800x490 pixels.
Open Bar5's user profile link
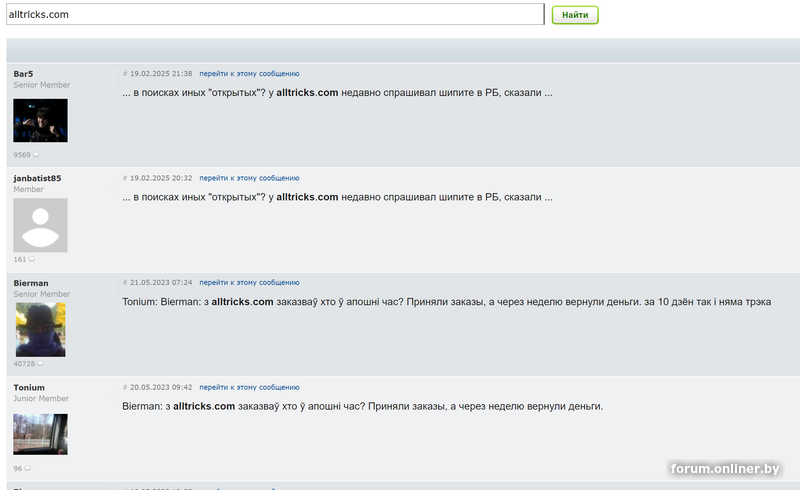click(24, 74)
